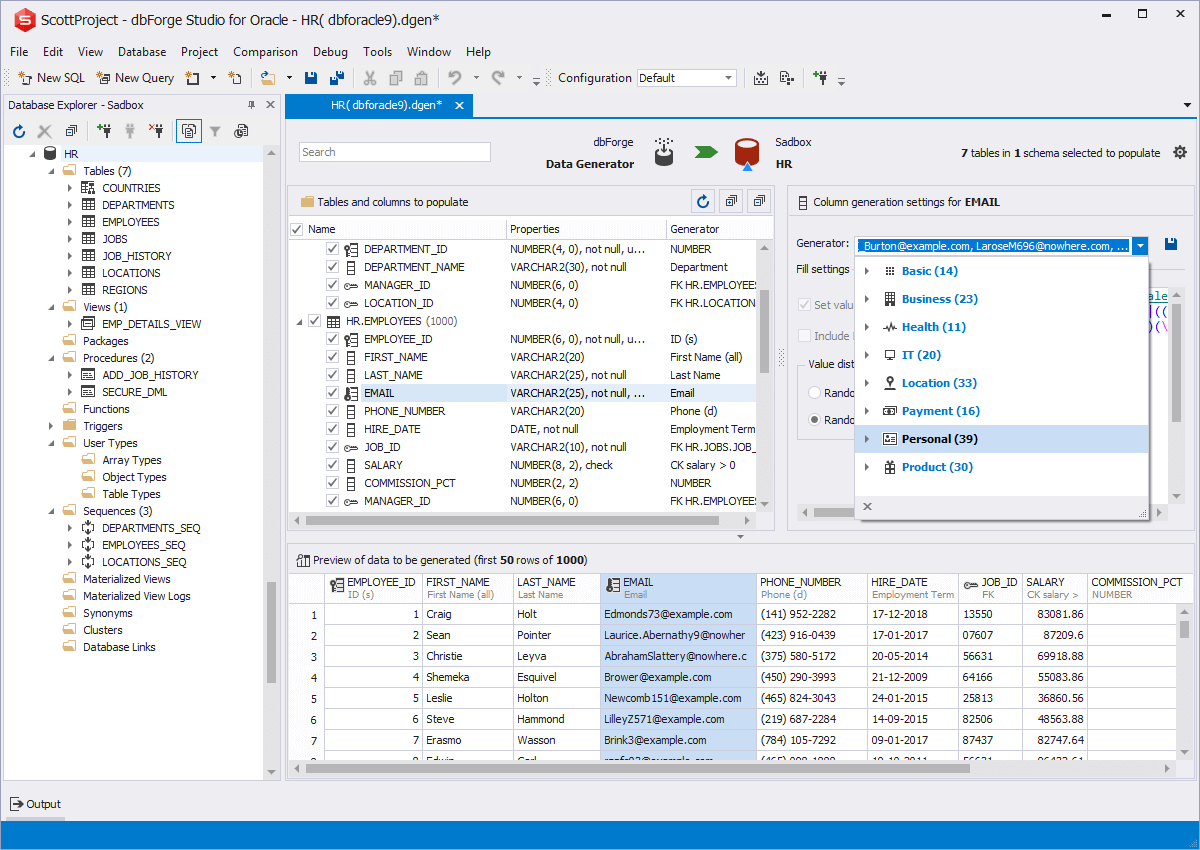The image size is (1200, 850).
Task: Expand the Personal (39) generator category
Action: pos(867,439)
